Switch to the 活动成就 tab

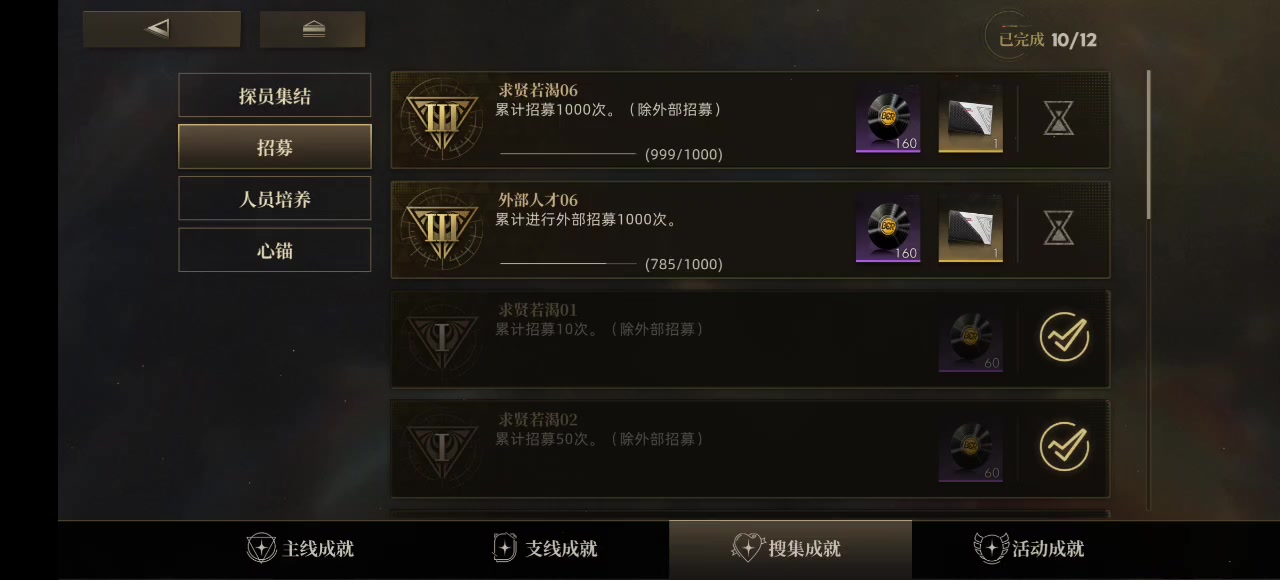1029,548
